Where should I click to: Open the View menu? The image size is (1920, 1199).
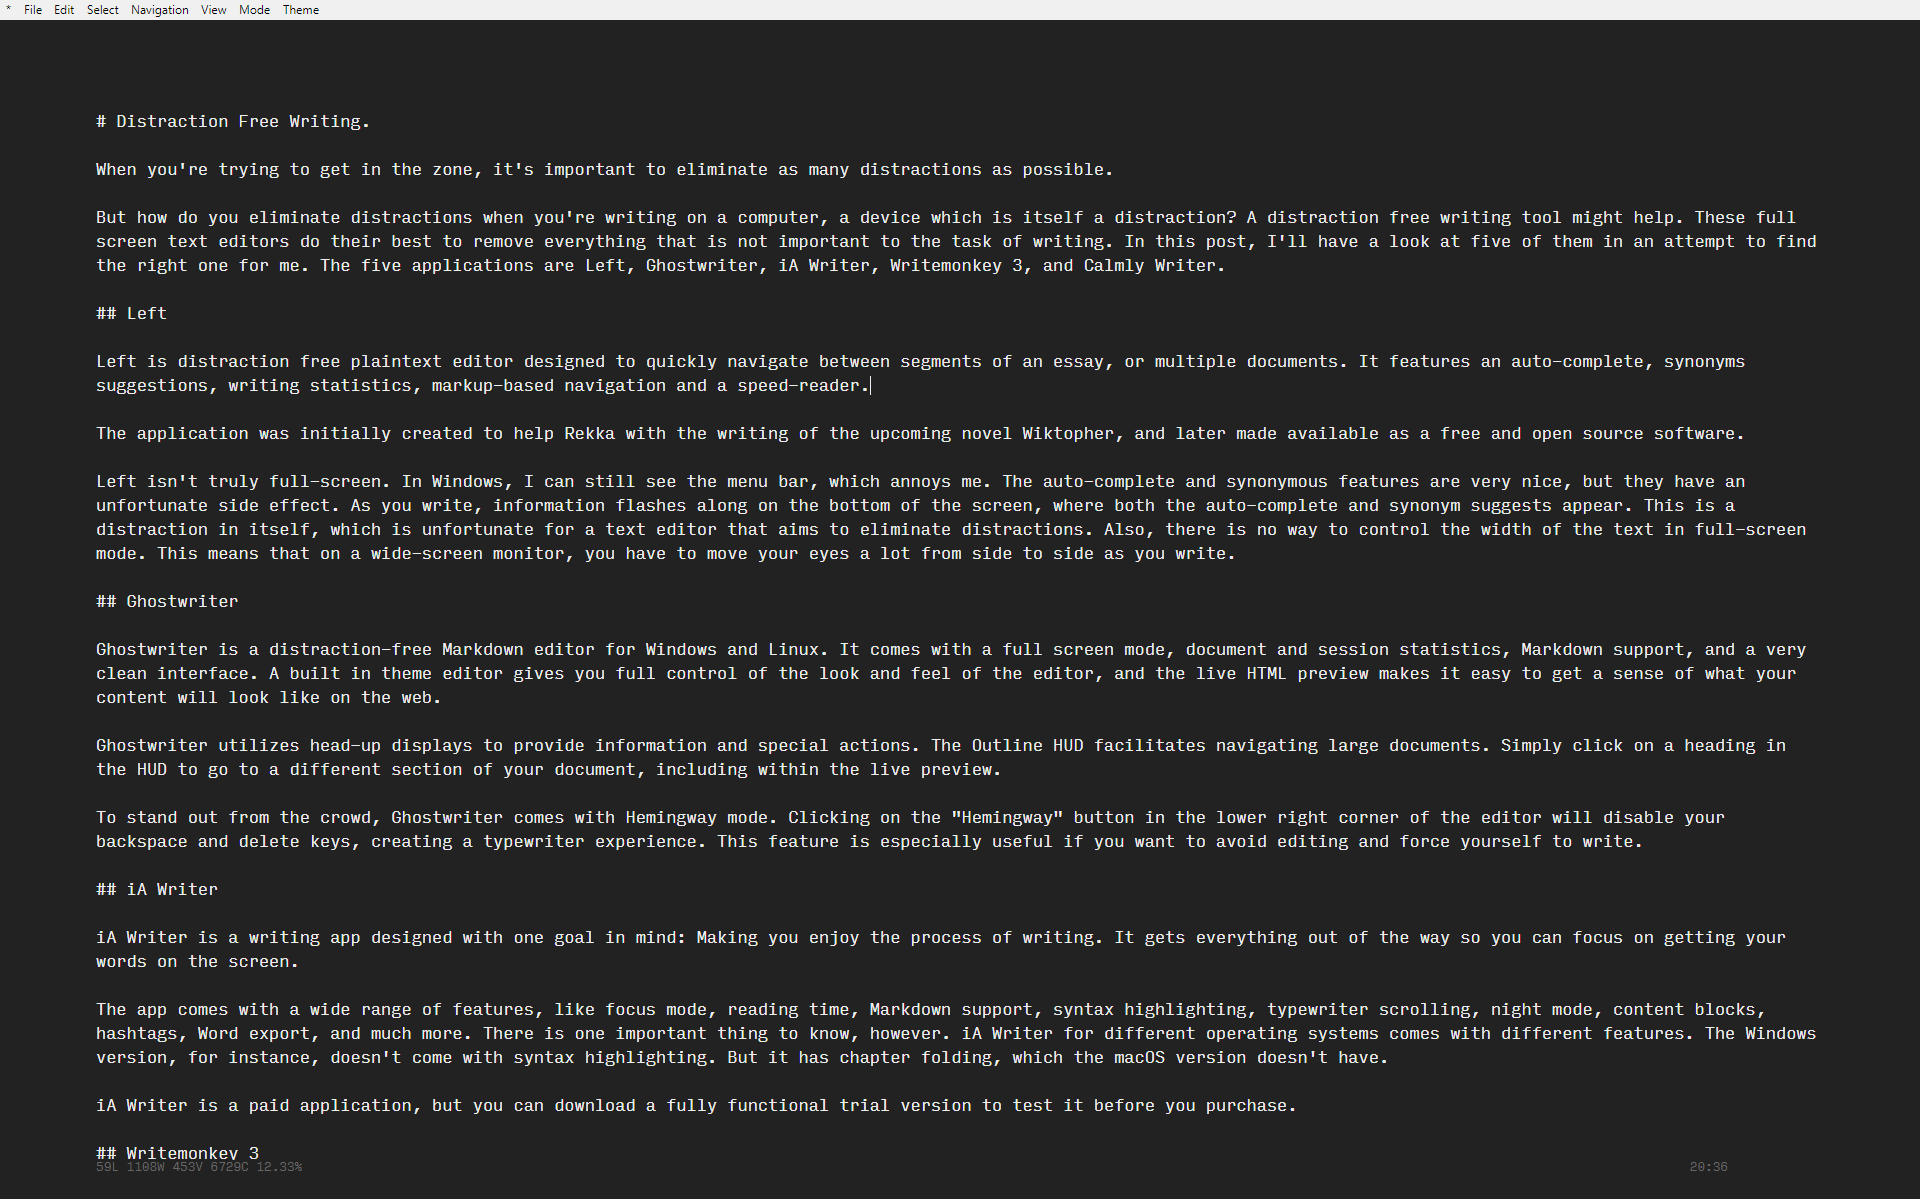click(213, 10)
